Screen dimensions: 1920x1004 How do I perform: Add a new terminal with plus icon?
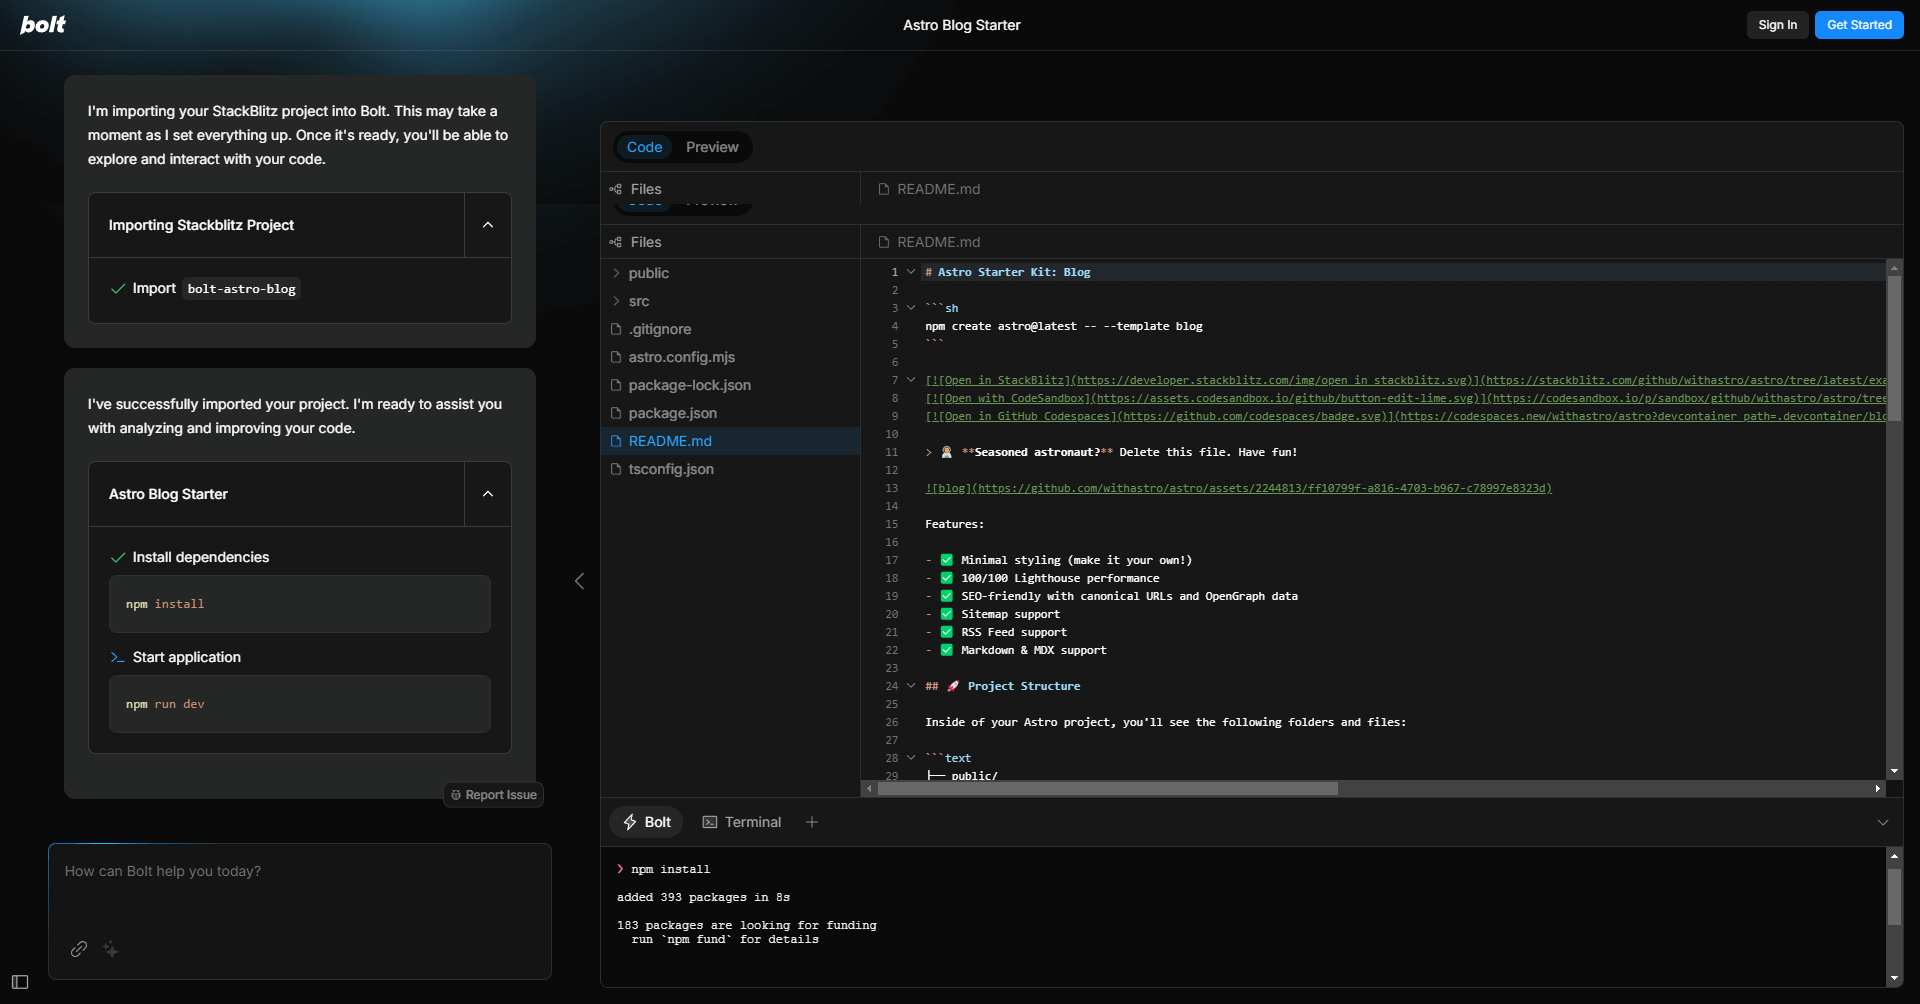coord(812,822)
